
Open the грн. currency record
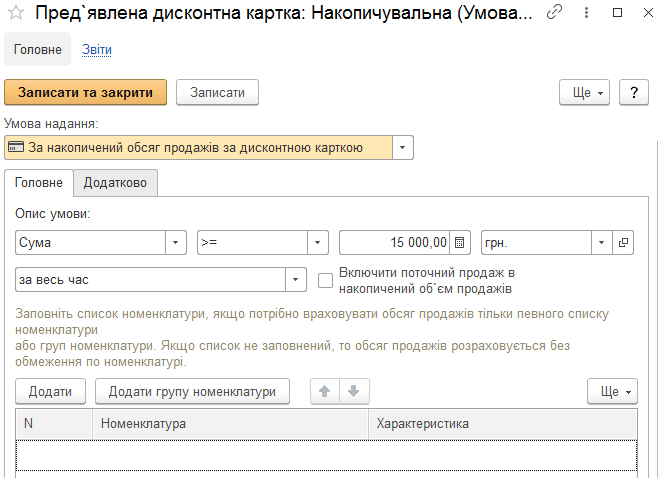(623, 243)
